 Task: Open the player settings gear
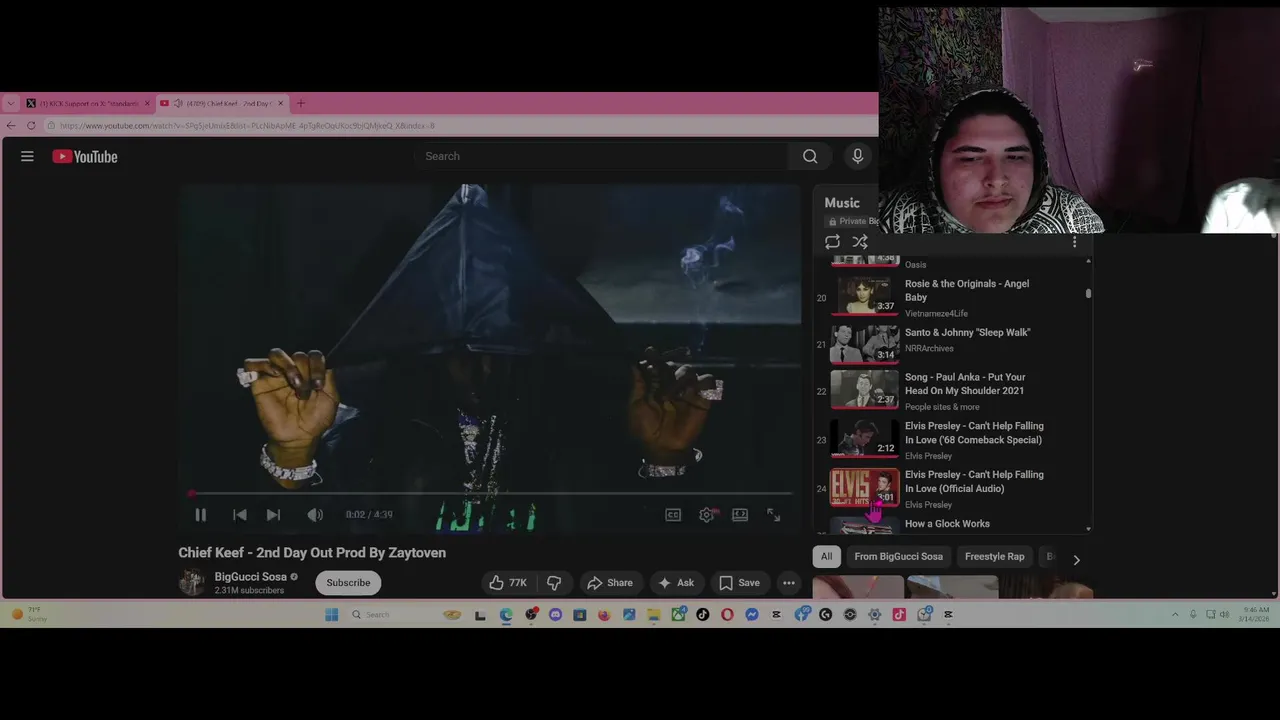click(x=707, y=515)
